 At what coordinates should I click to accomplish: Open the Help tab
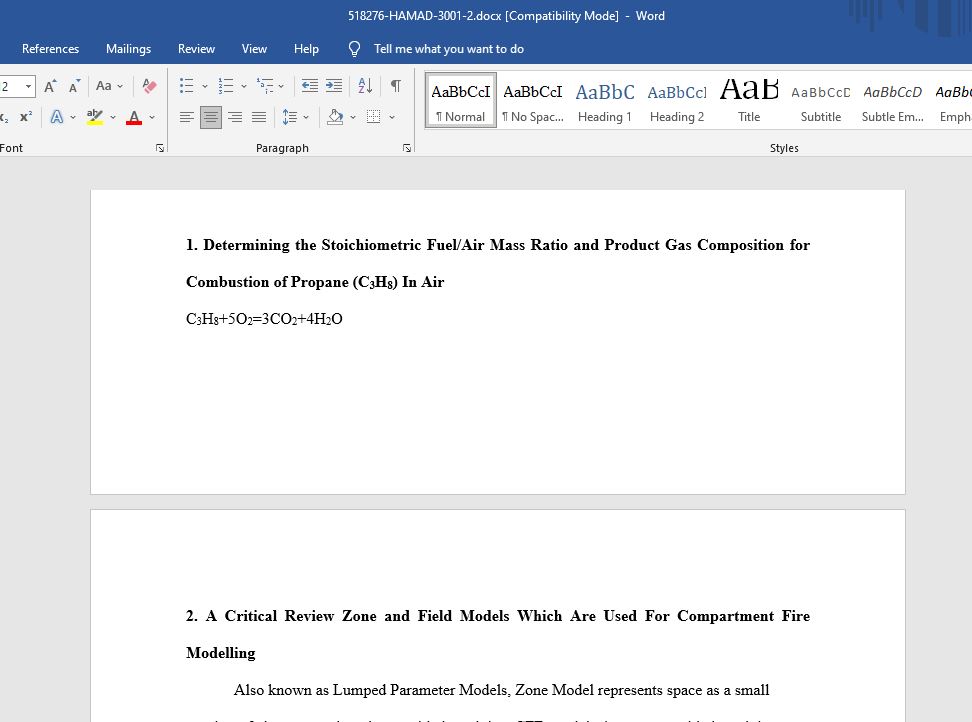[x=306, y=49]
